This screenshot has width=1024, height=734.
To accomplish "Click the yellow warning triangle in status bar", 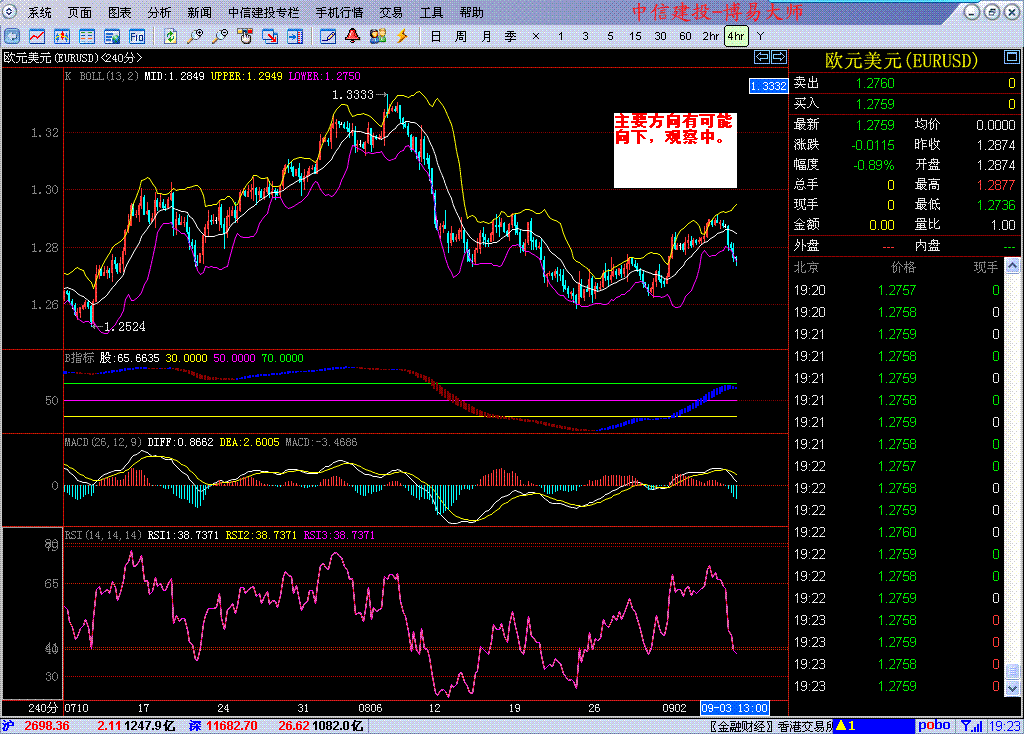I will point(842,725).
